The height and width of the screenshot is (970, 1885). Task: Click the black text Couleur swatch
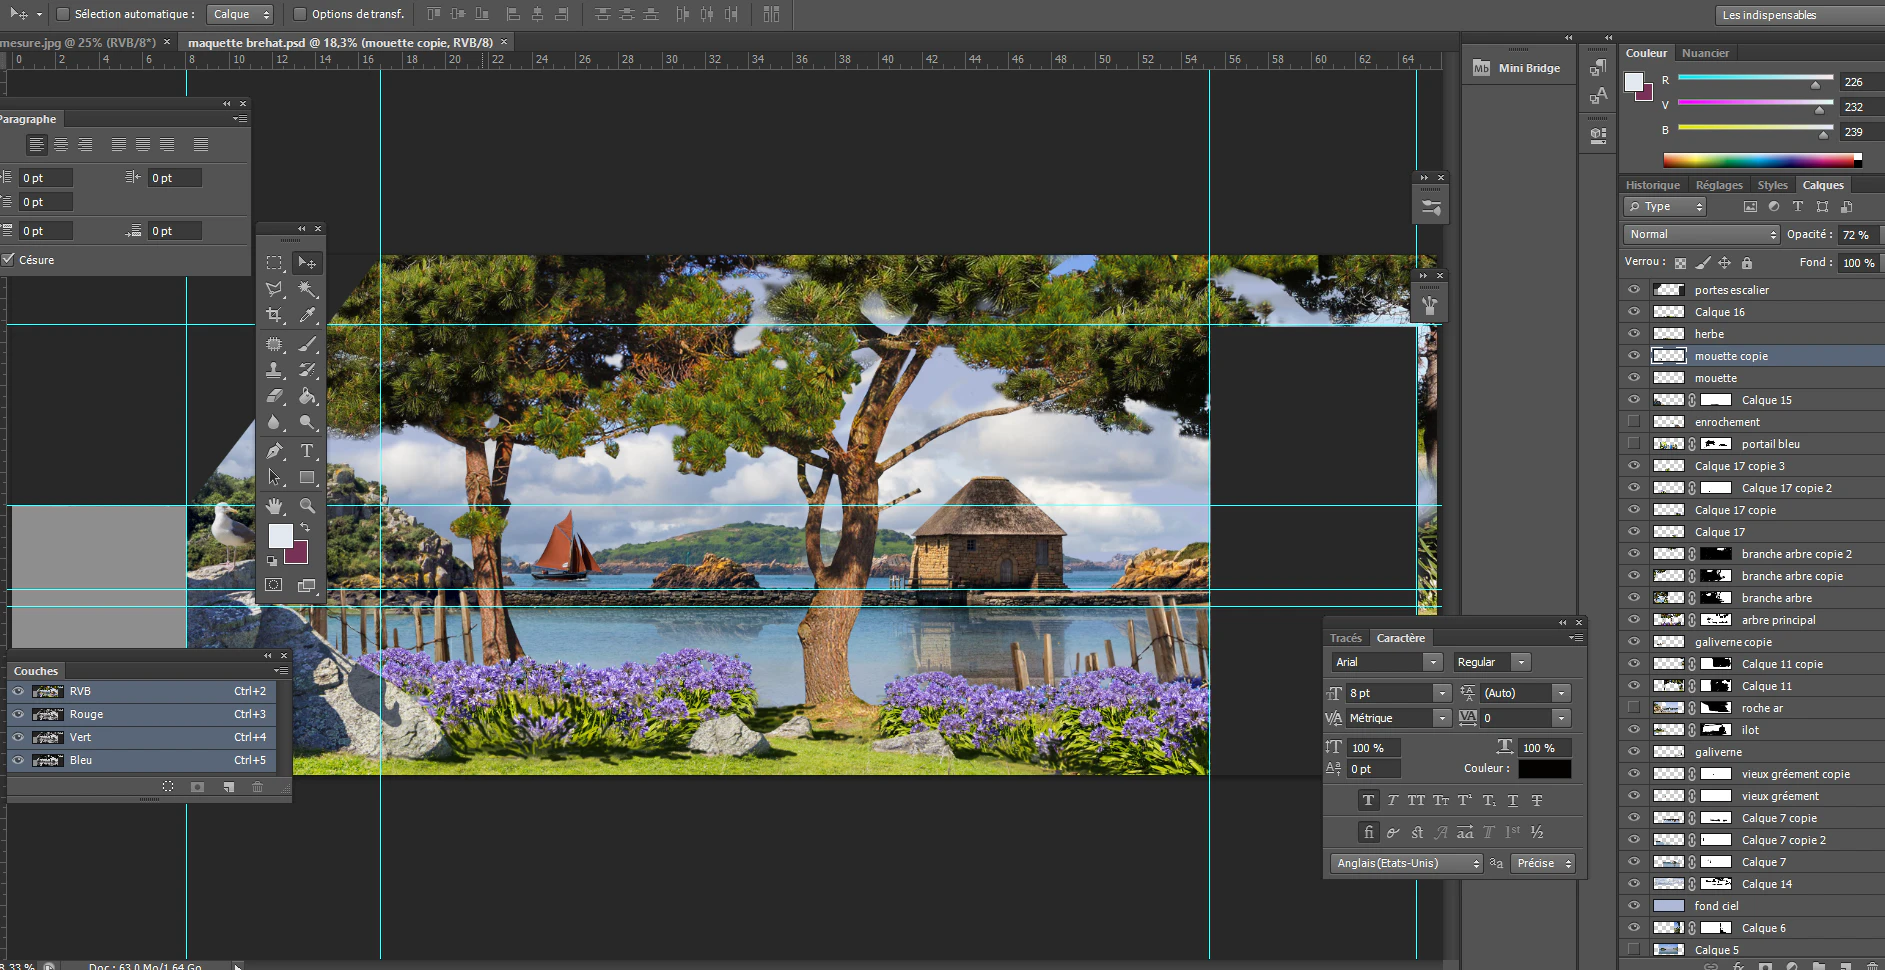pos(1545,769)
